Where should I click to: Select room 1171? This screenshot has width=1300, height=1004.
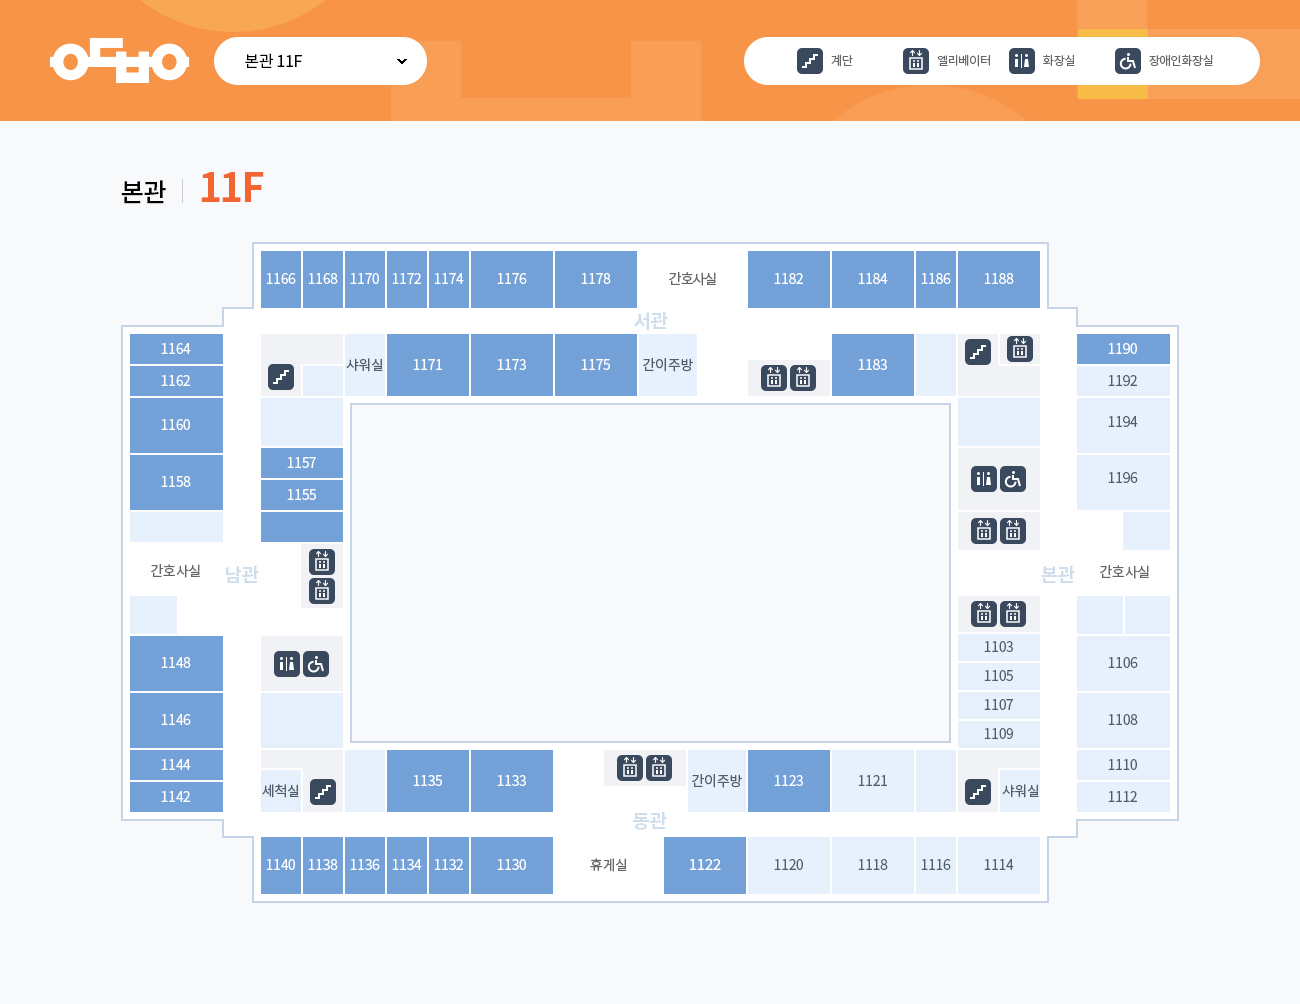428,365
